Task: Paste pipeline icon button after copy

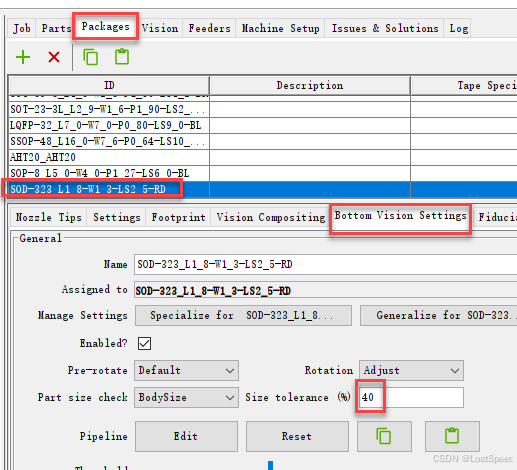Action: [452, 436]
